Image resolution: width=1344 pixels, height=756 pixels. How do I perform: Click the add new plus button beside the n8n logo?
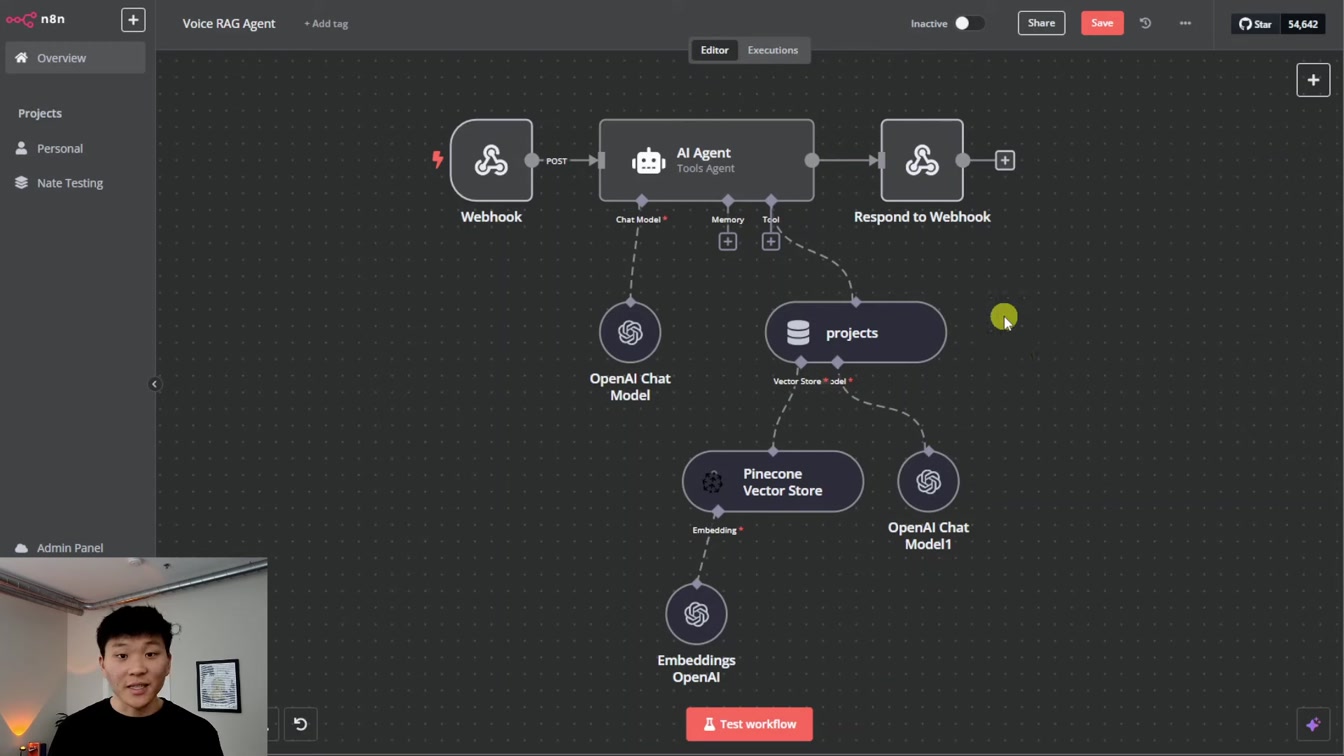(133, 20)
